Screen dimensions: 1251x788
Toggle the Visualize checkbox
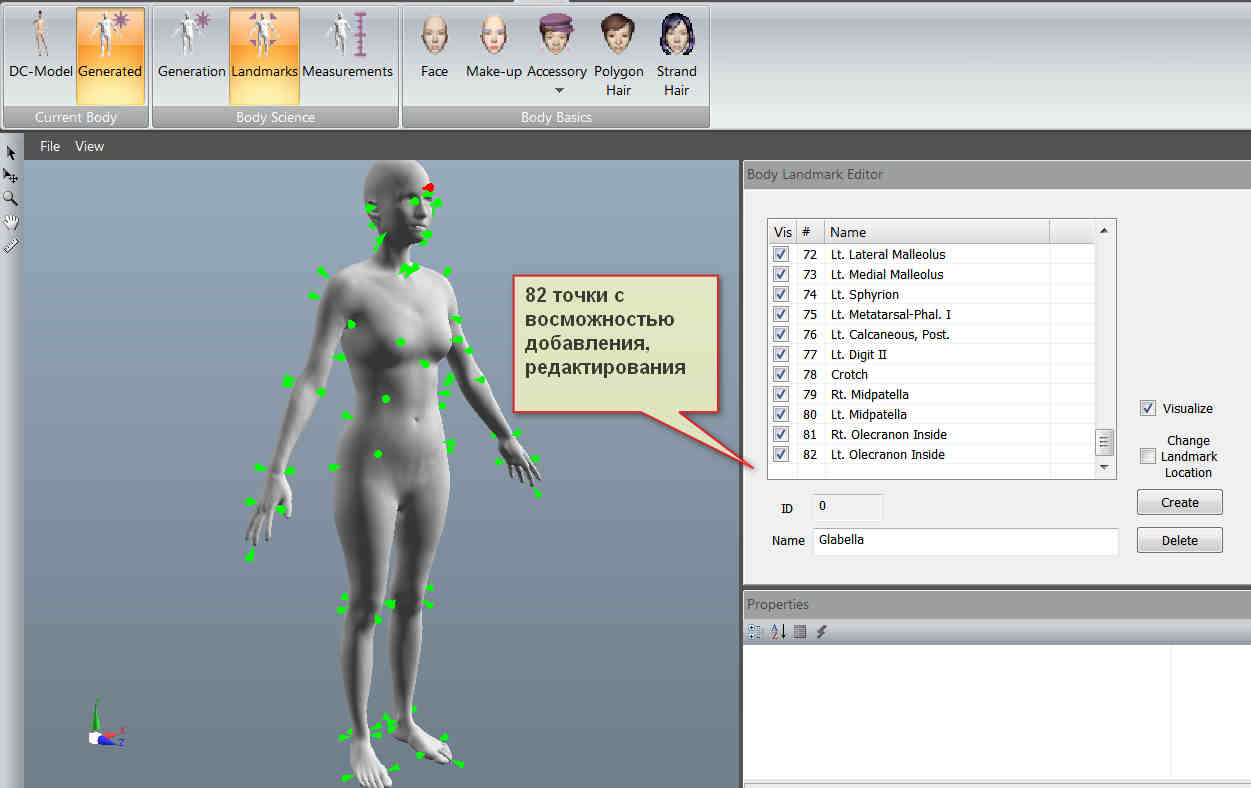[x=1148, y=408]
